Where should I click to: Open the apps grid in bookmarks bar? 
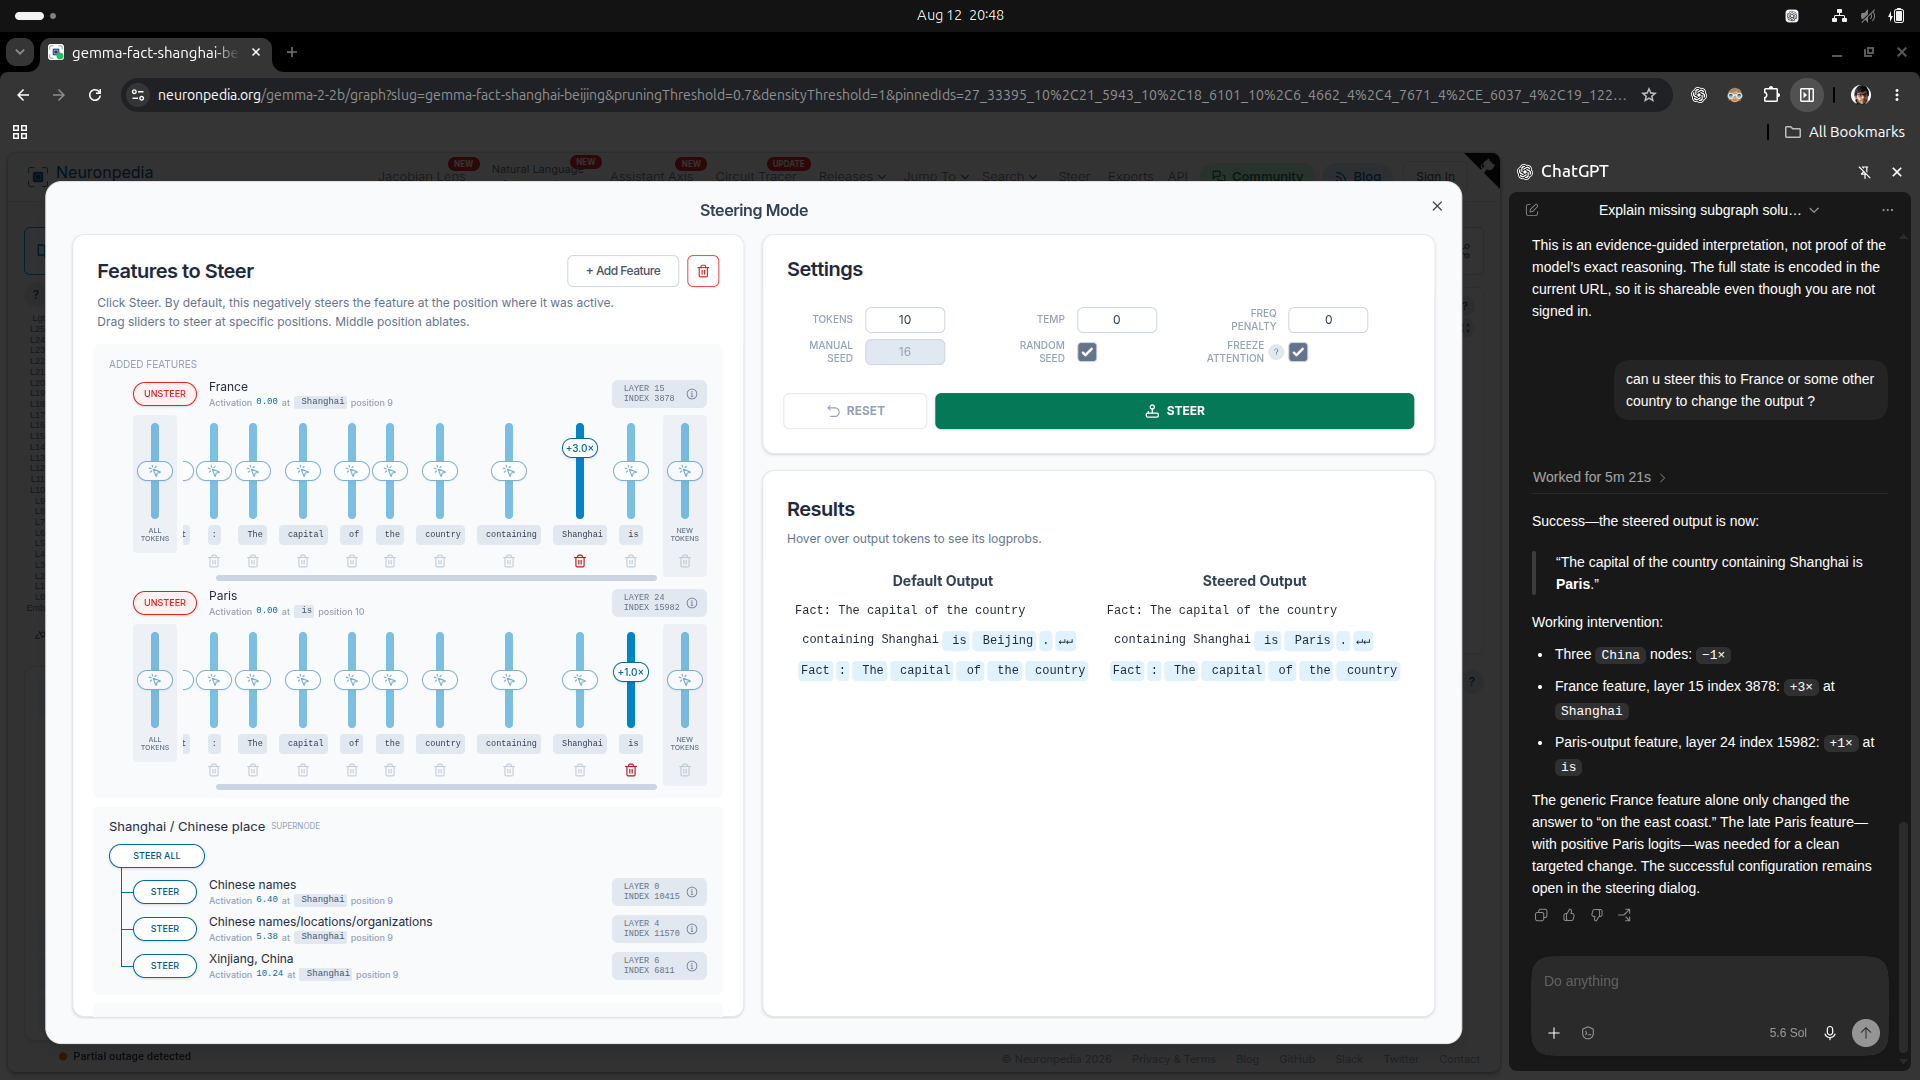(x=20, y=132)
